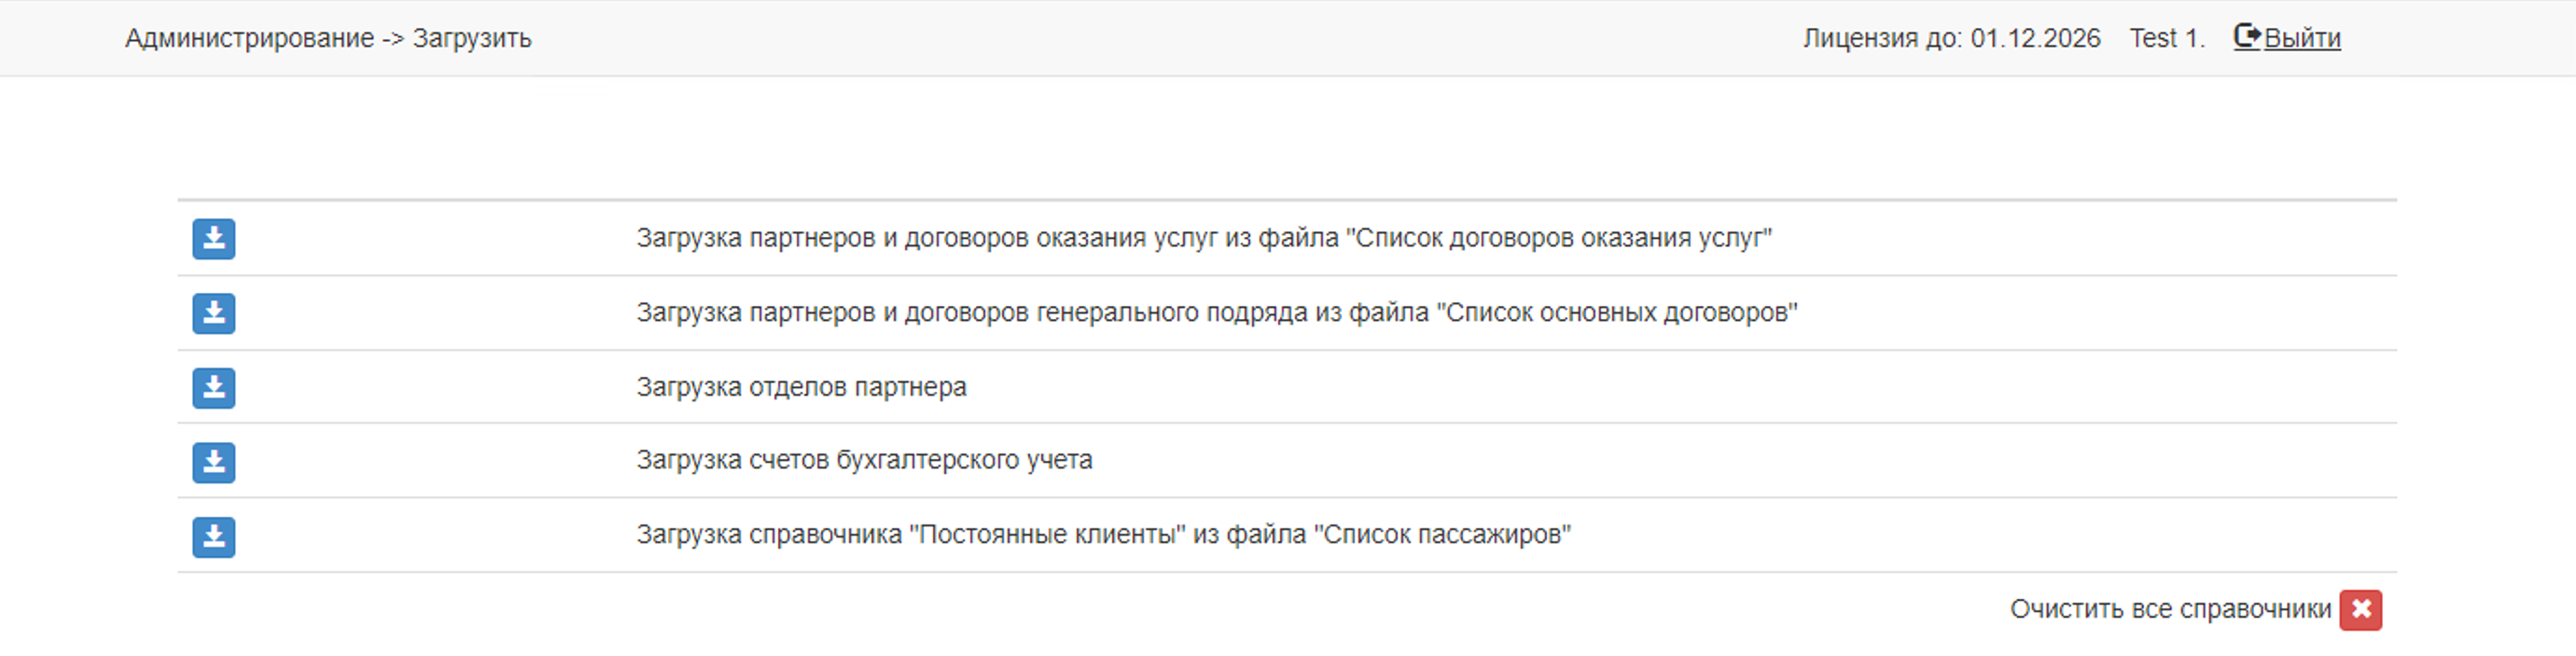The image size is (2576, 656).
Task: Click the quoted "Список основных договоров" file name
Action: tap(1617, 313)
